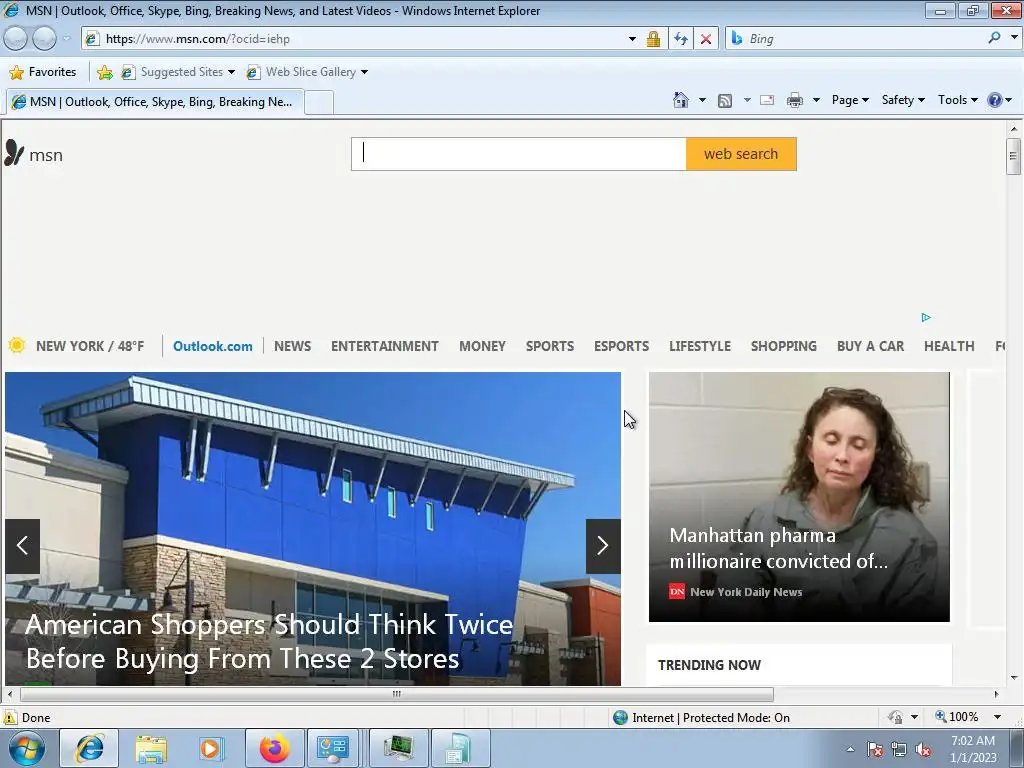This screenshot has height=768, width=1024.
Task: Show the next carousel slide
Action: [x=603, y=546]
